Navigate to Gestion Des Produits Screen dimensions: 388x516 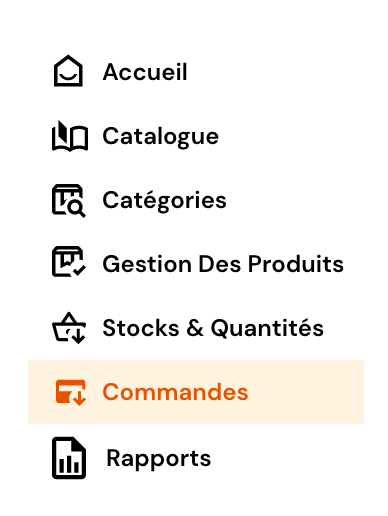pyautogui.click(x=223, y=264)
